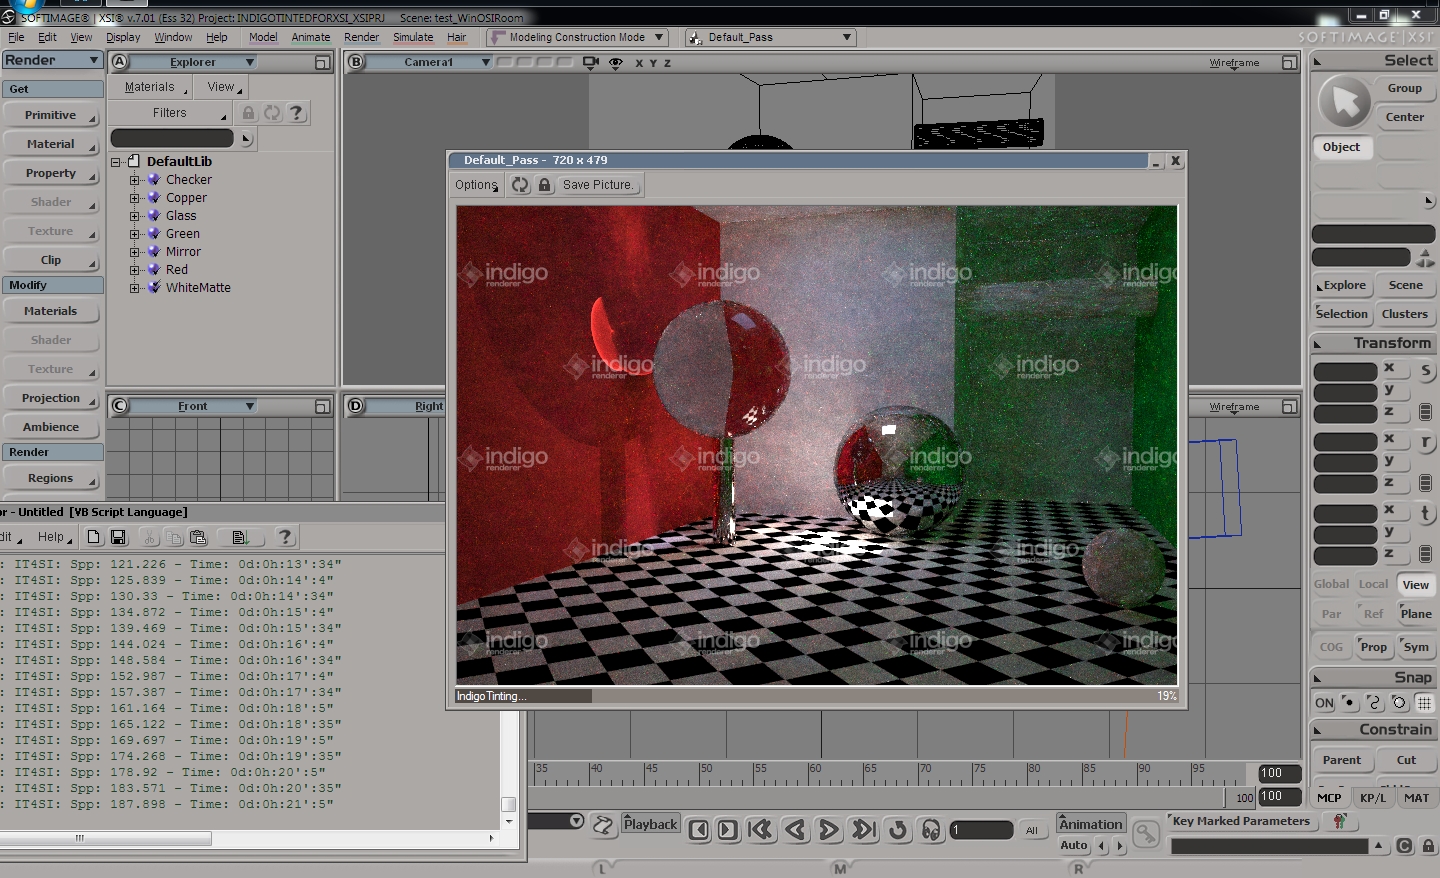Click the snap to grid icon
This screenshot has width=1440, height=878.
(x=1425, y=703)
